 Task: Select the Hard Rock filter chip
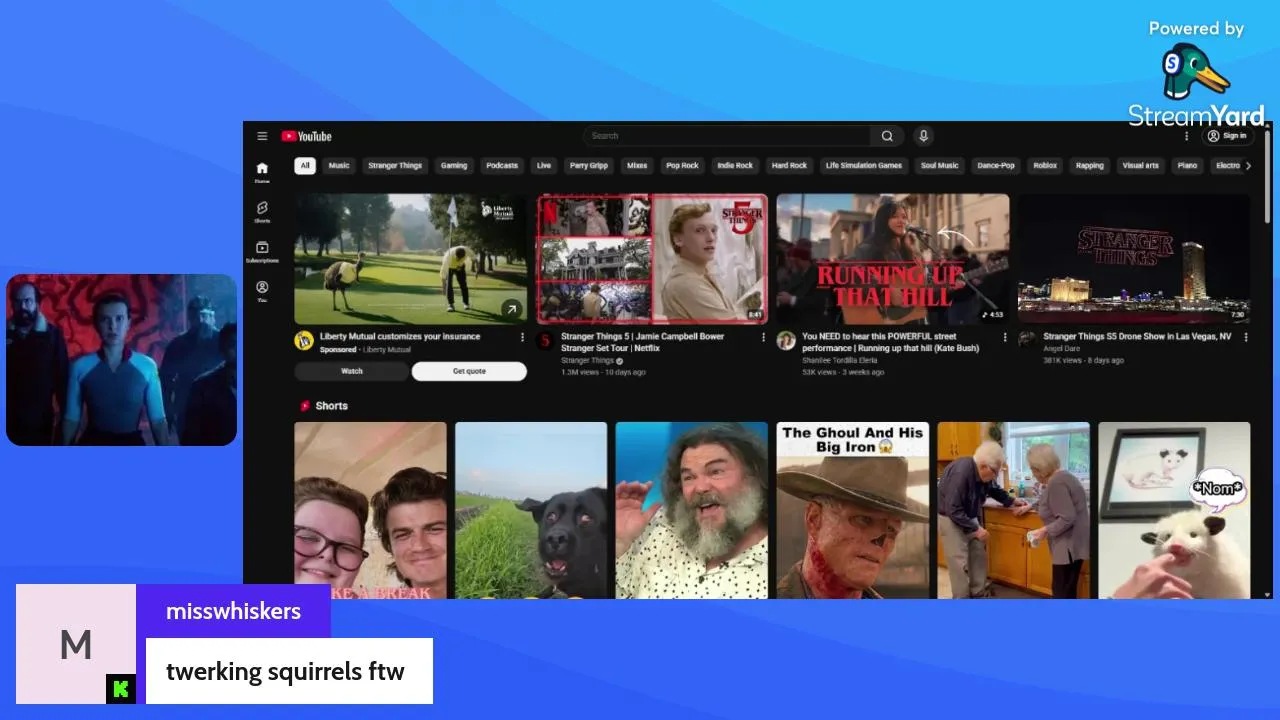pyautogui.click(x=789, y=166)
